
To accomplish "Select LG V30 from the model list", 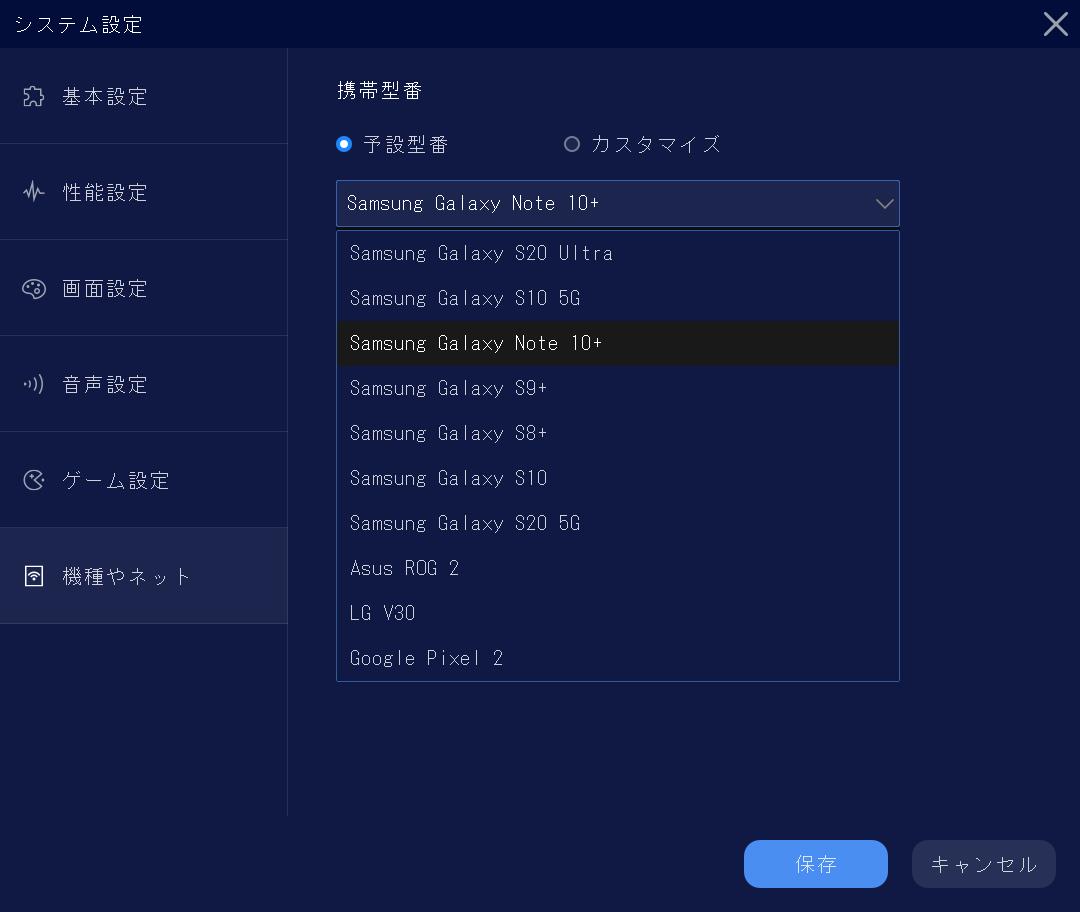I will click(x=383, y=613).
